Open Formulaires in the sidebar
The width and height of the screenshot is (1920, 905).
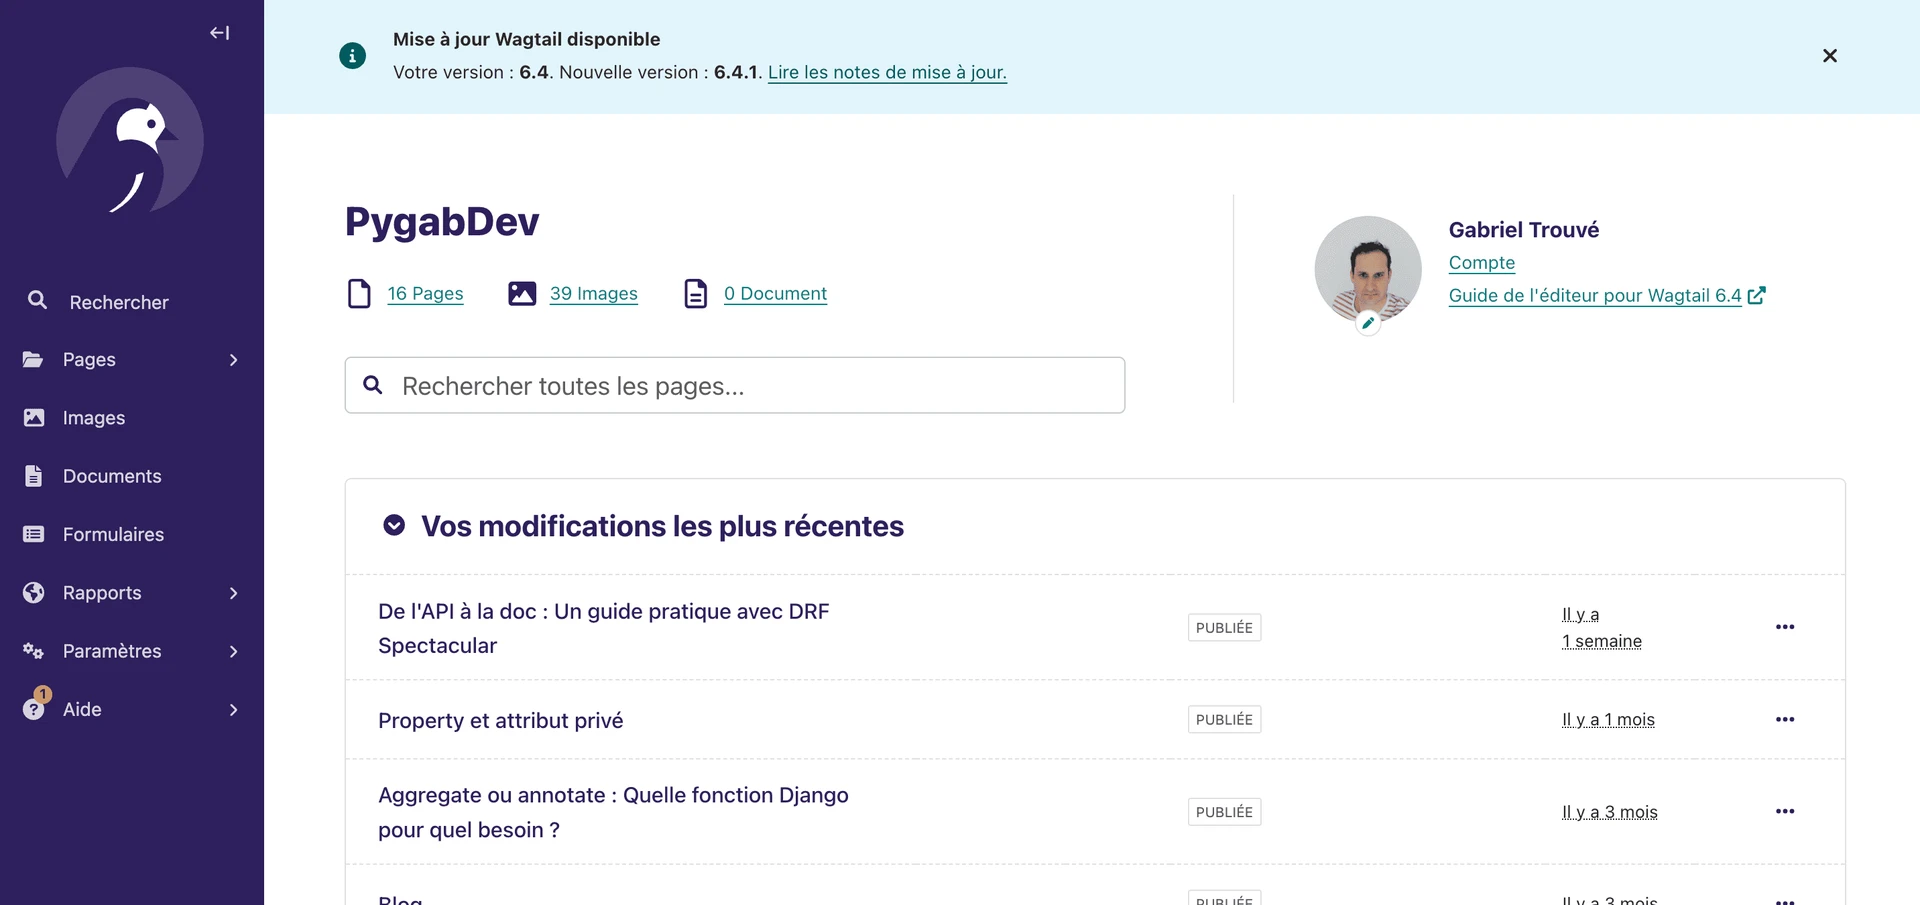(113, 535)
